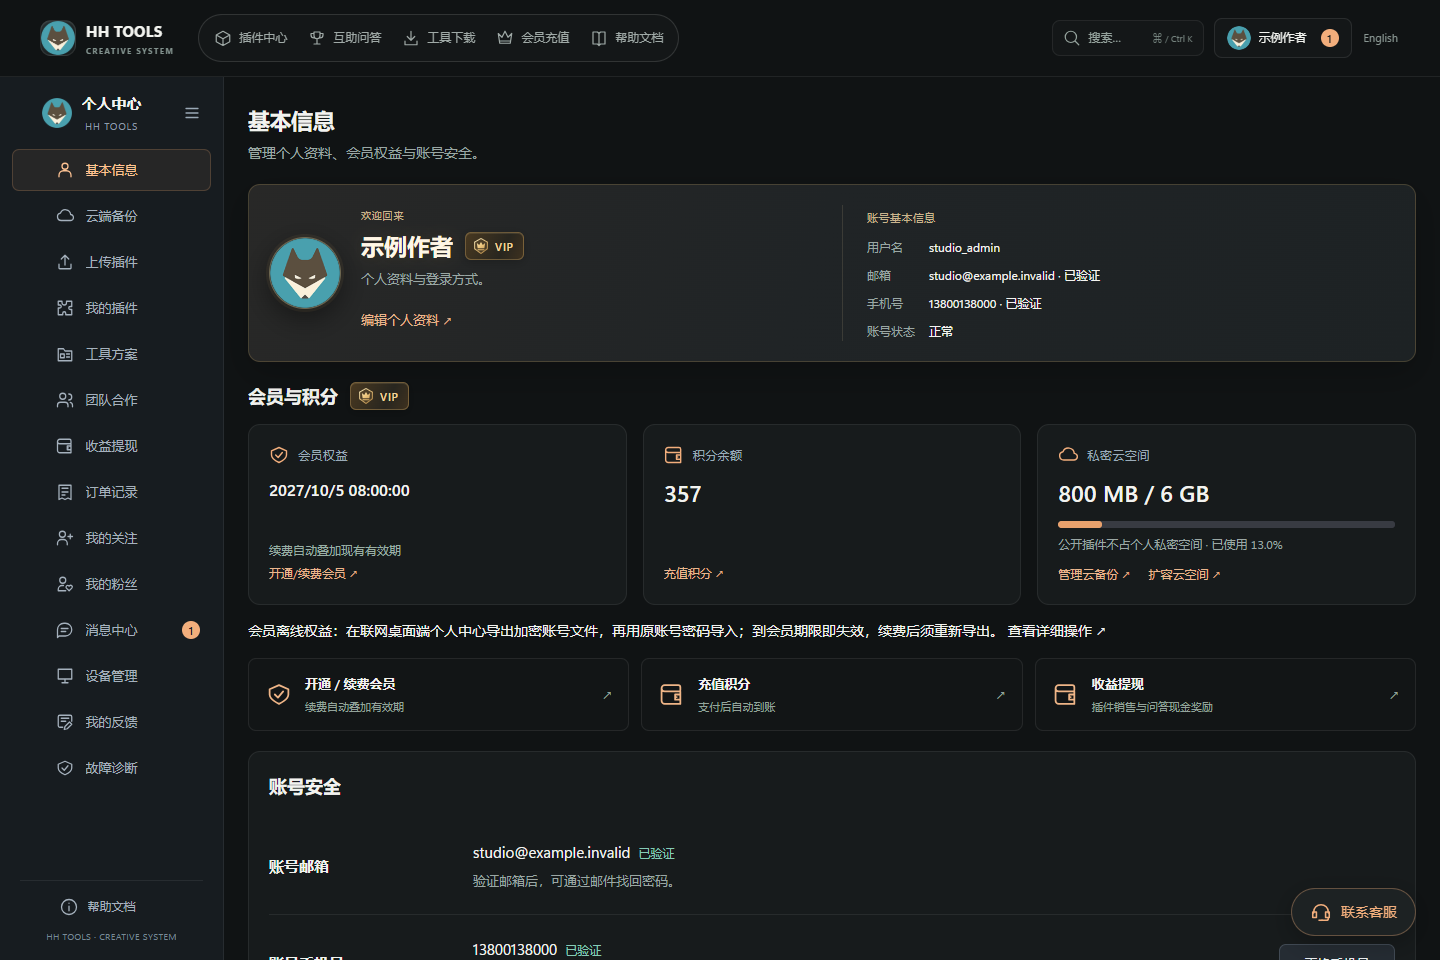This screenshot has width=1440, height=960.
Task: Select 工具方案 in the sidebar
Action: click(x=111, y=354)
